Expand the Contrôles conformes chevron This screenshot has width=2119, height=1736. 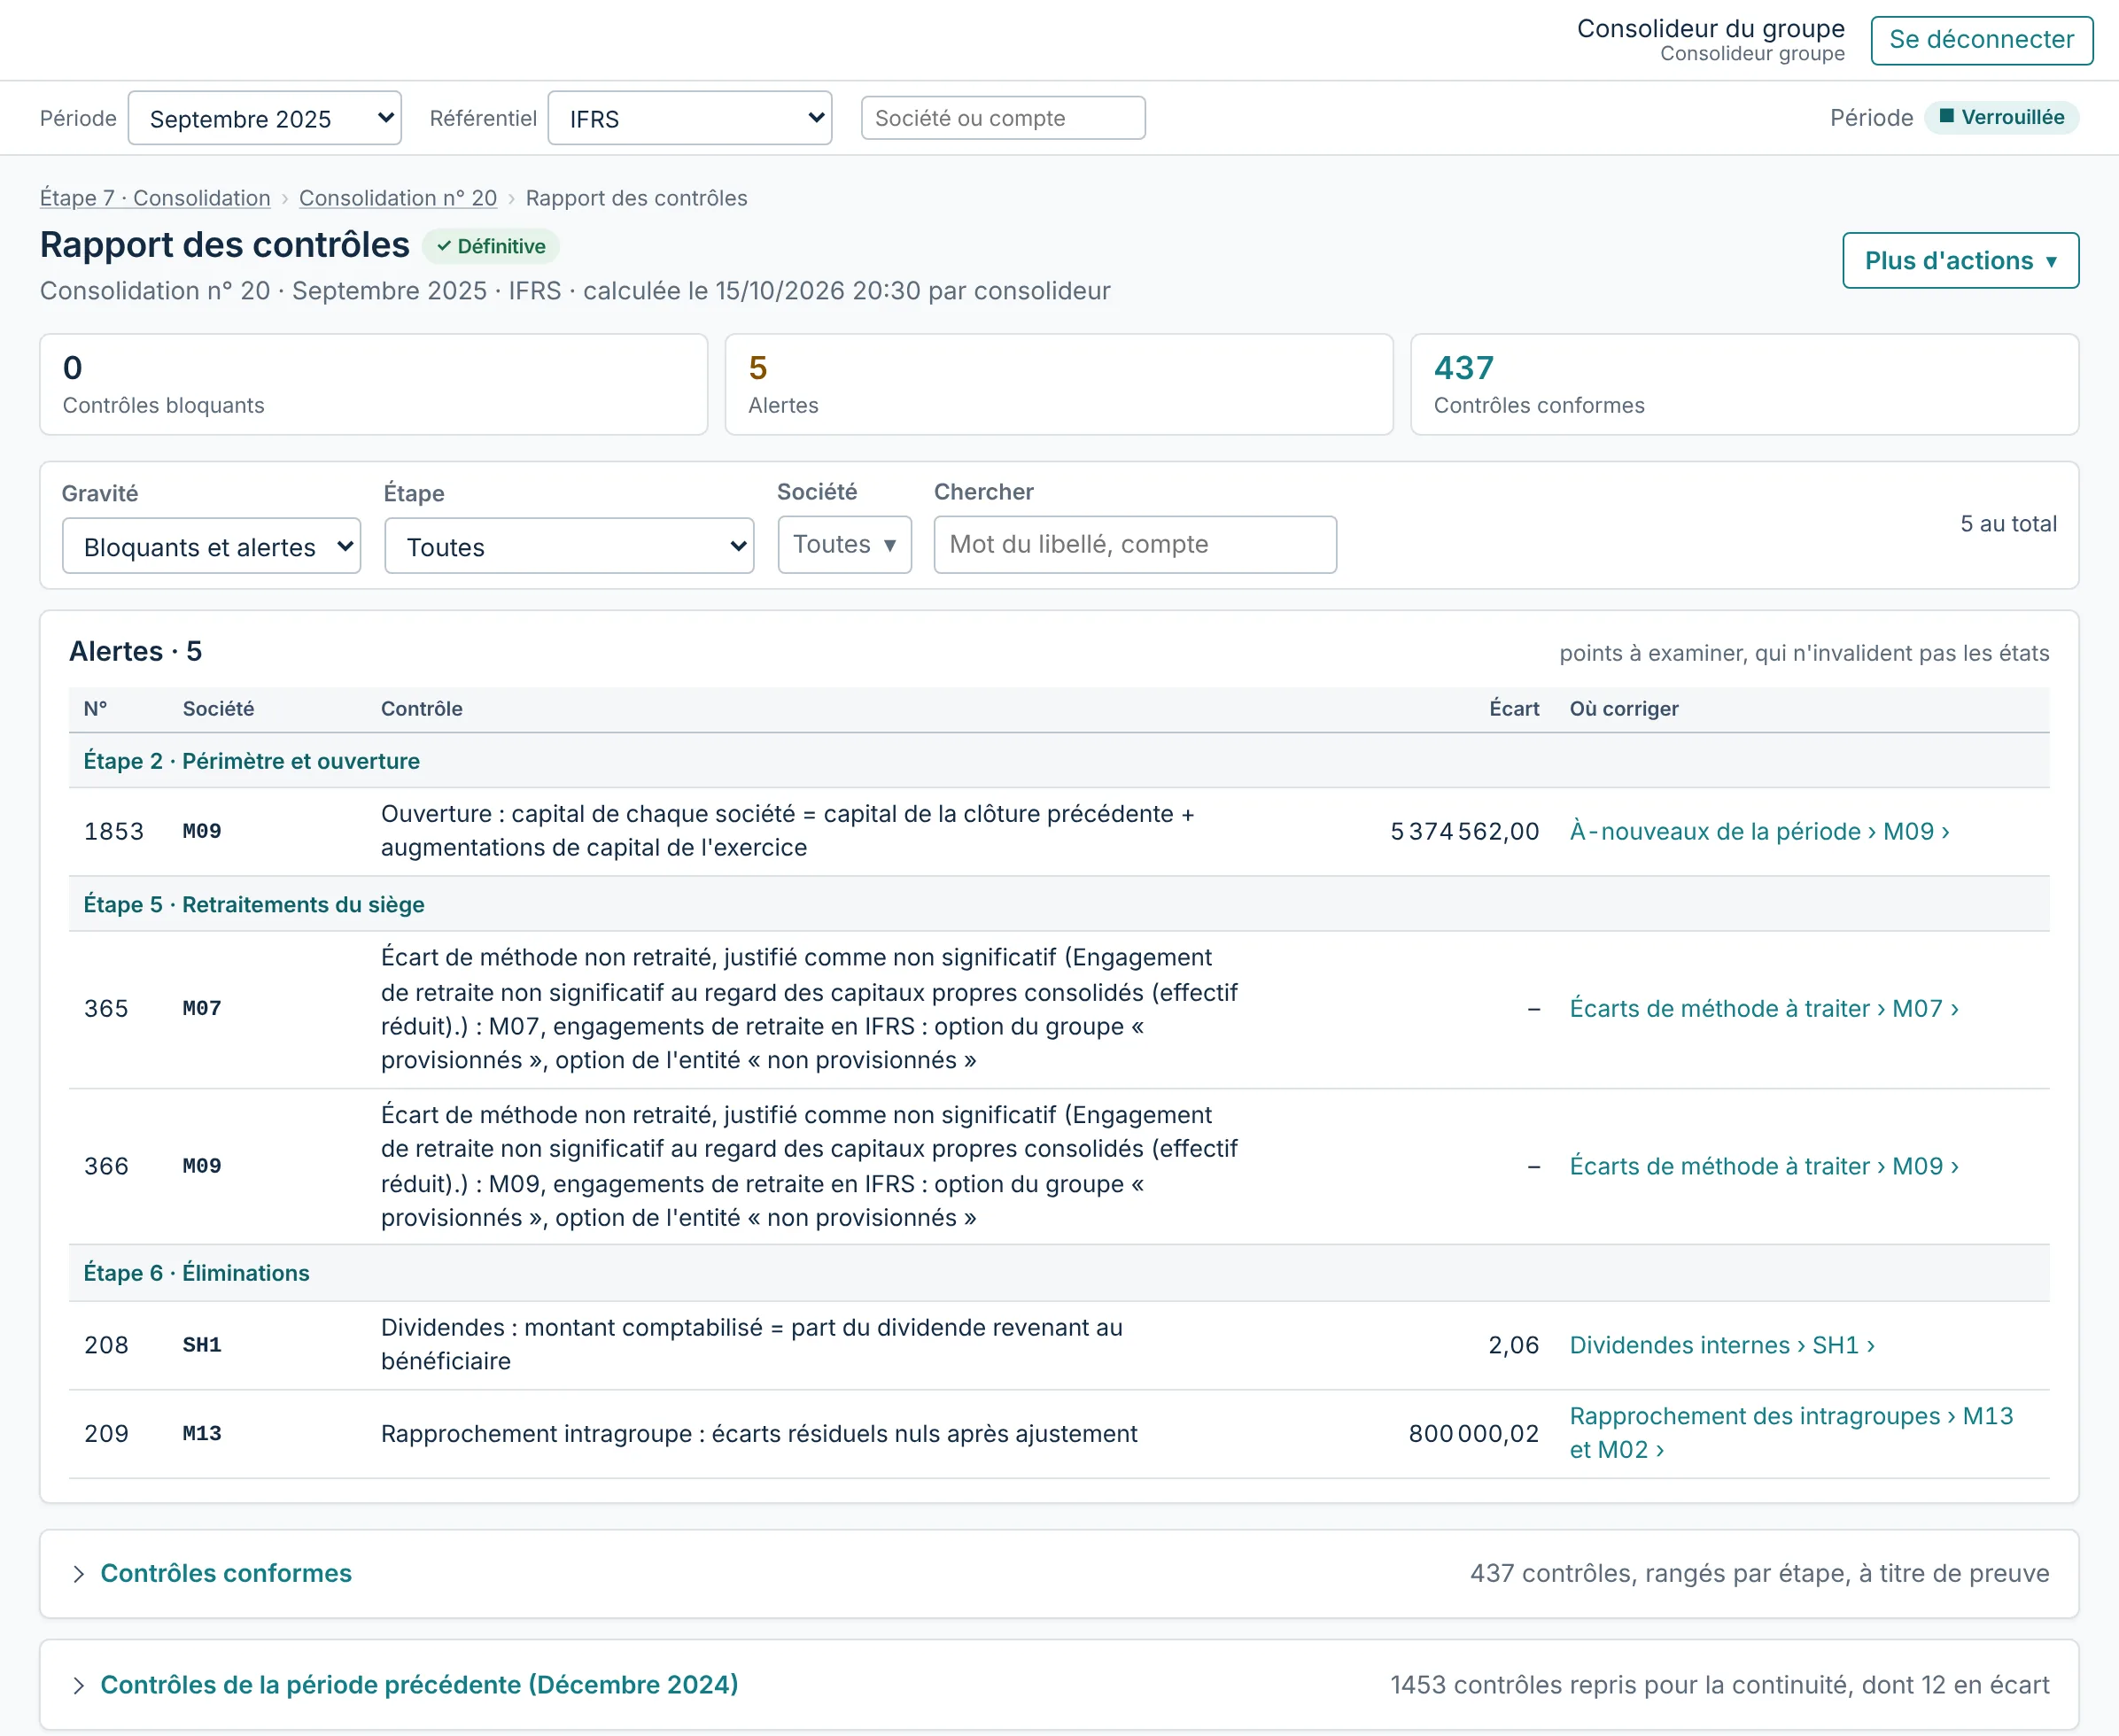[78, 1574]
